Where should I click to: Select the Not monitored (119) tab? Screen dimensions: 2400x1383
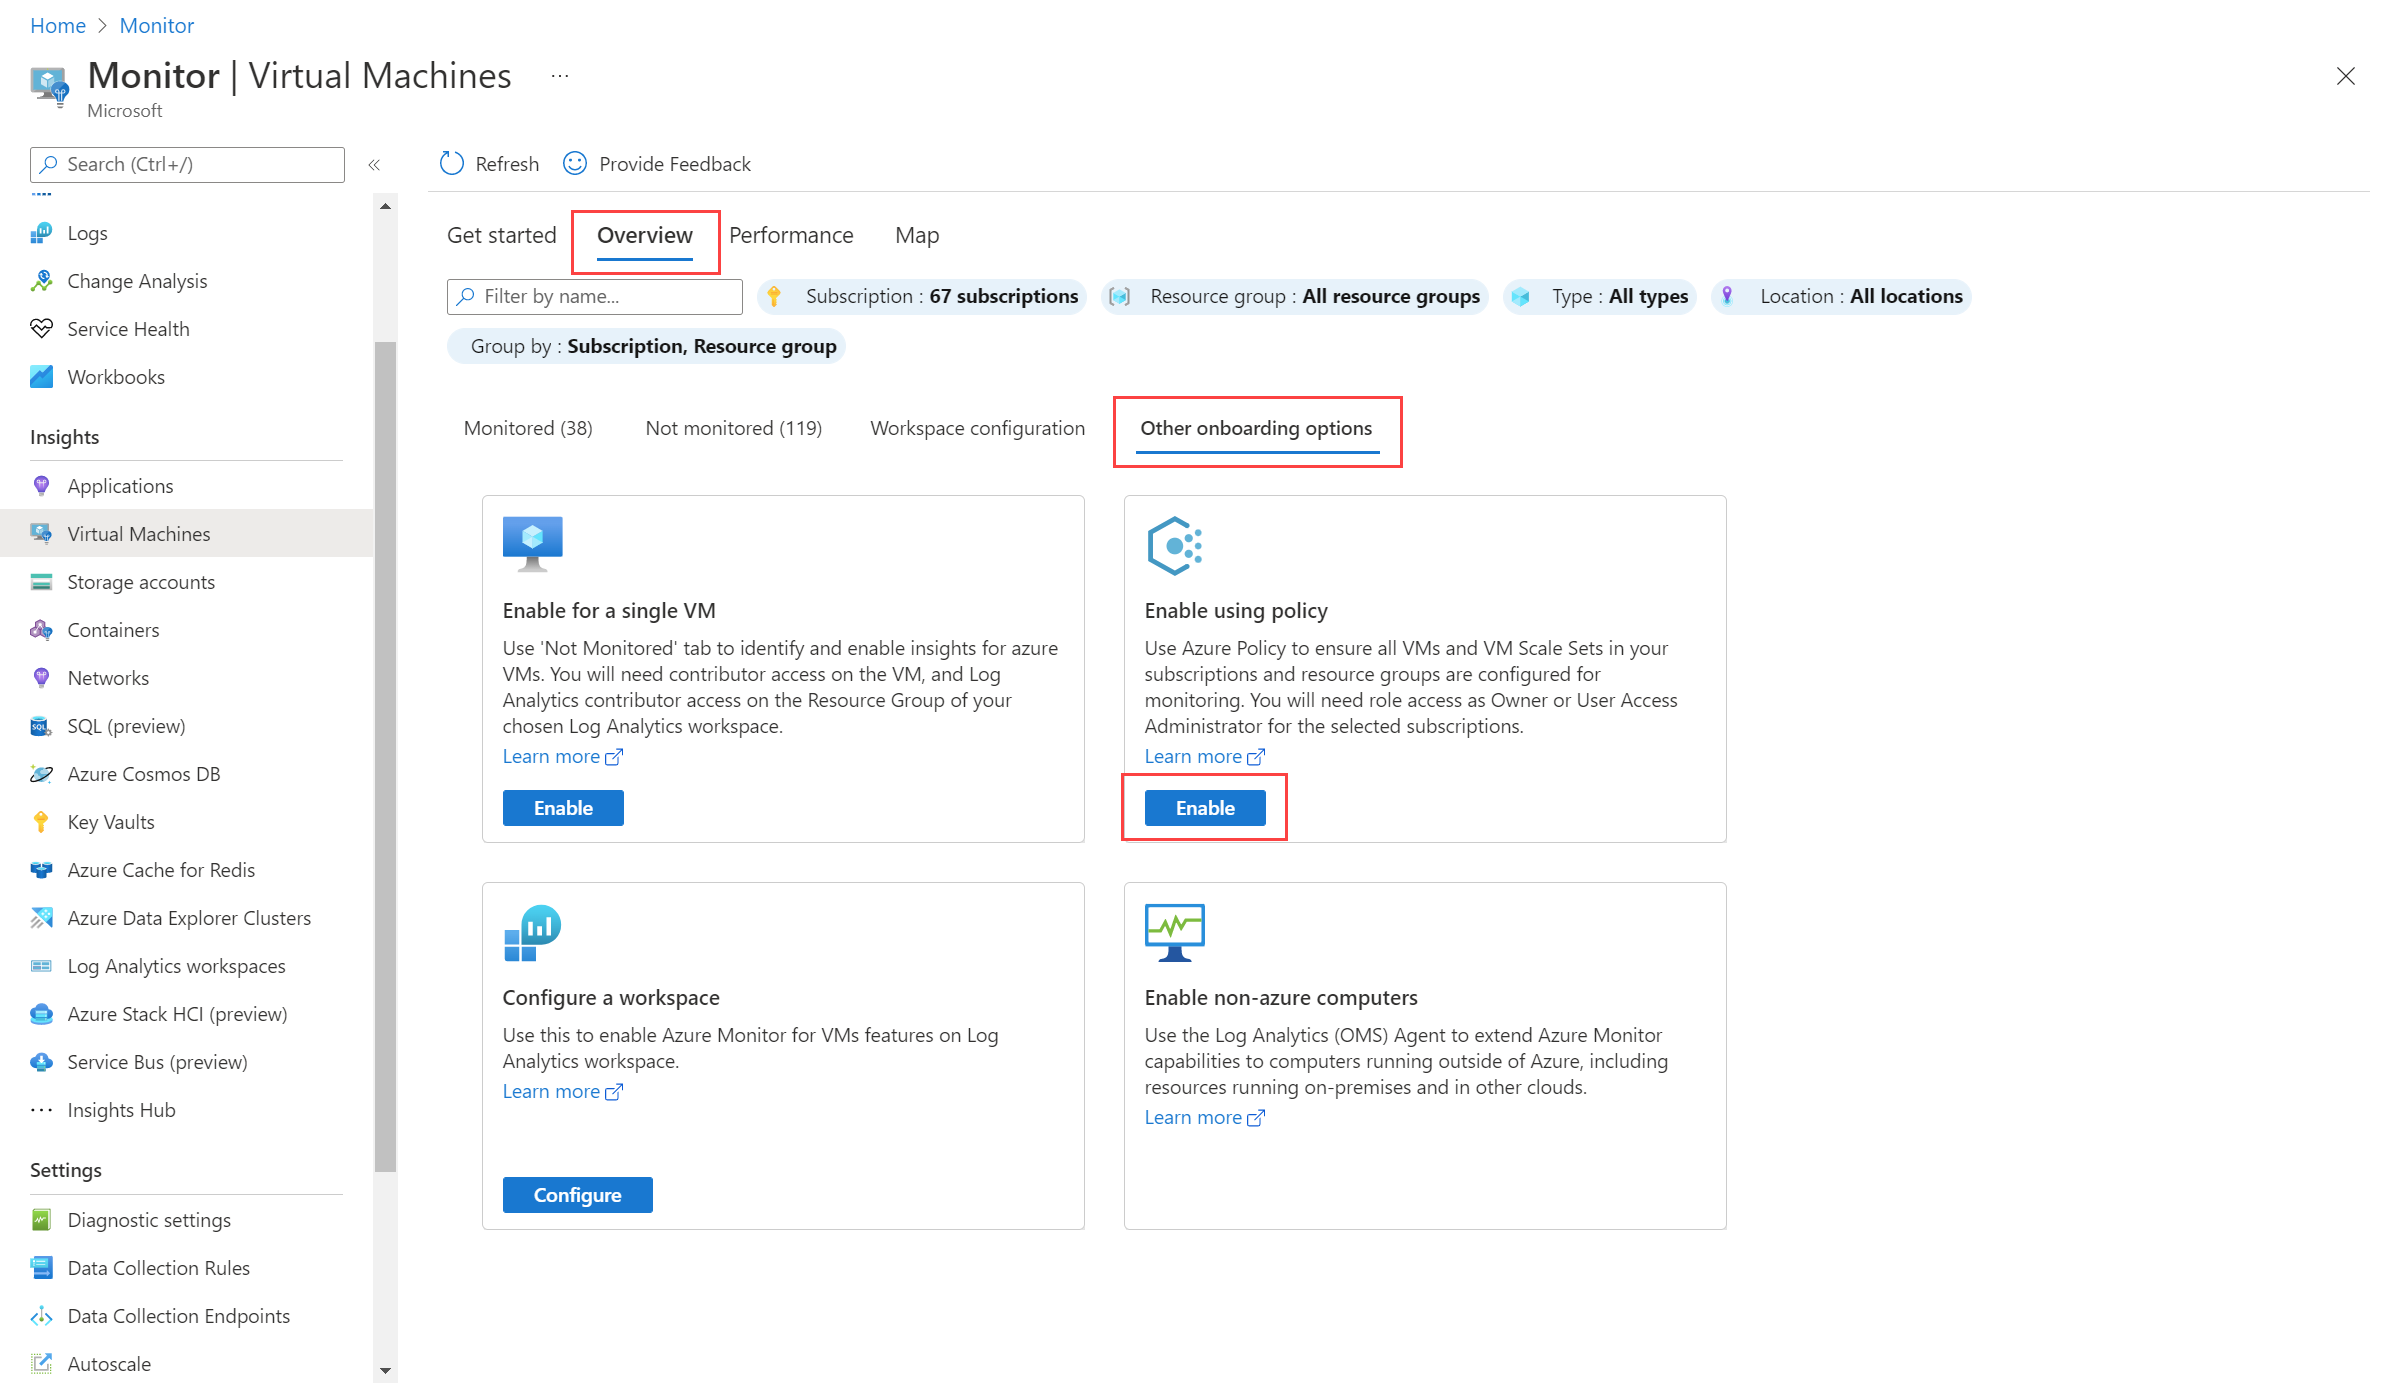click(x=733, y=429)
